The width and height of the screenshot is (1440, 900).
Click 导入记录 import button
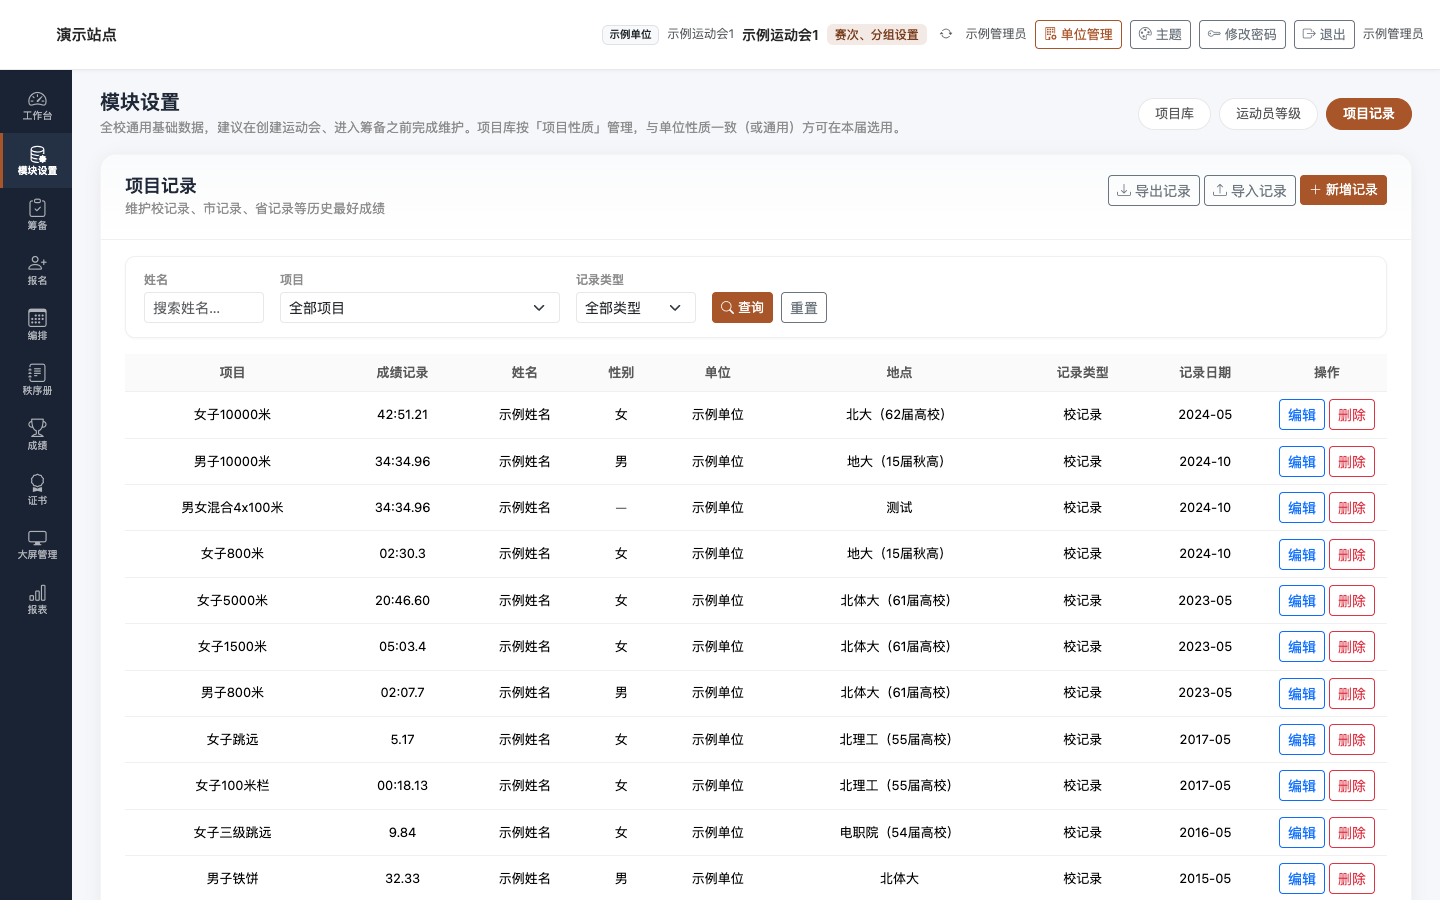click(1250, 190)
